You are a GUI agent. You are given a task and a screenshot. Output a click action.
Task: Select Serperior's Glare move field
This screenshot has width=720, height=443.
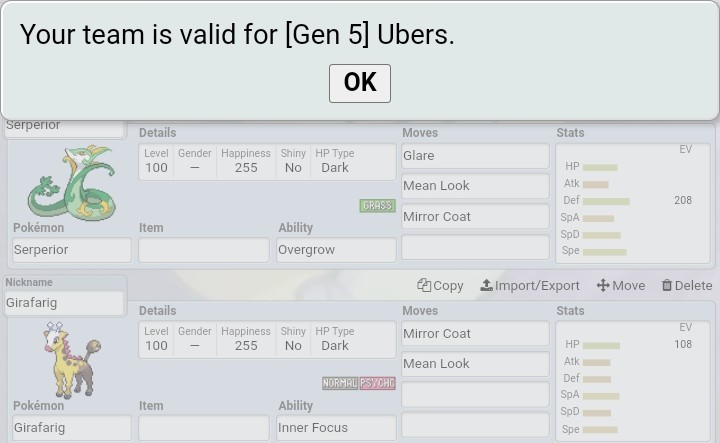pyautogui.click(x=475, y=156)
